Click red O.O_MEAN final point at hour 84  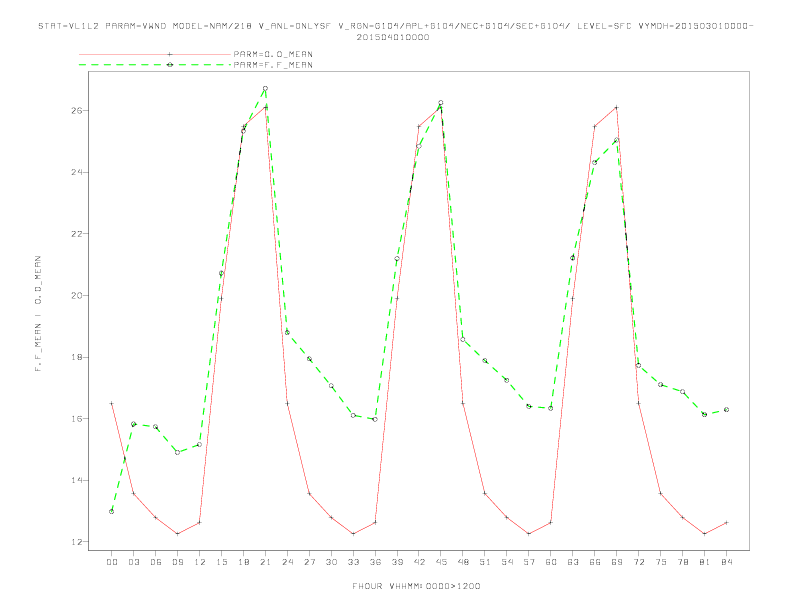tap(727, 523)
